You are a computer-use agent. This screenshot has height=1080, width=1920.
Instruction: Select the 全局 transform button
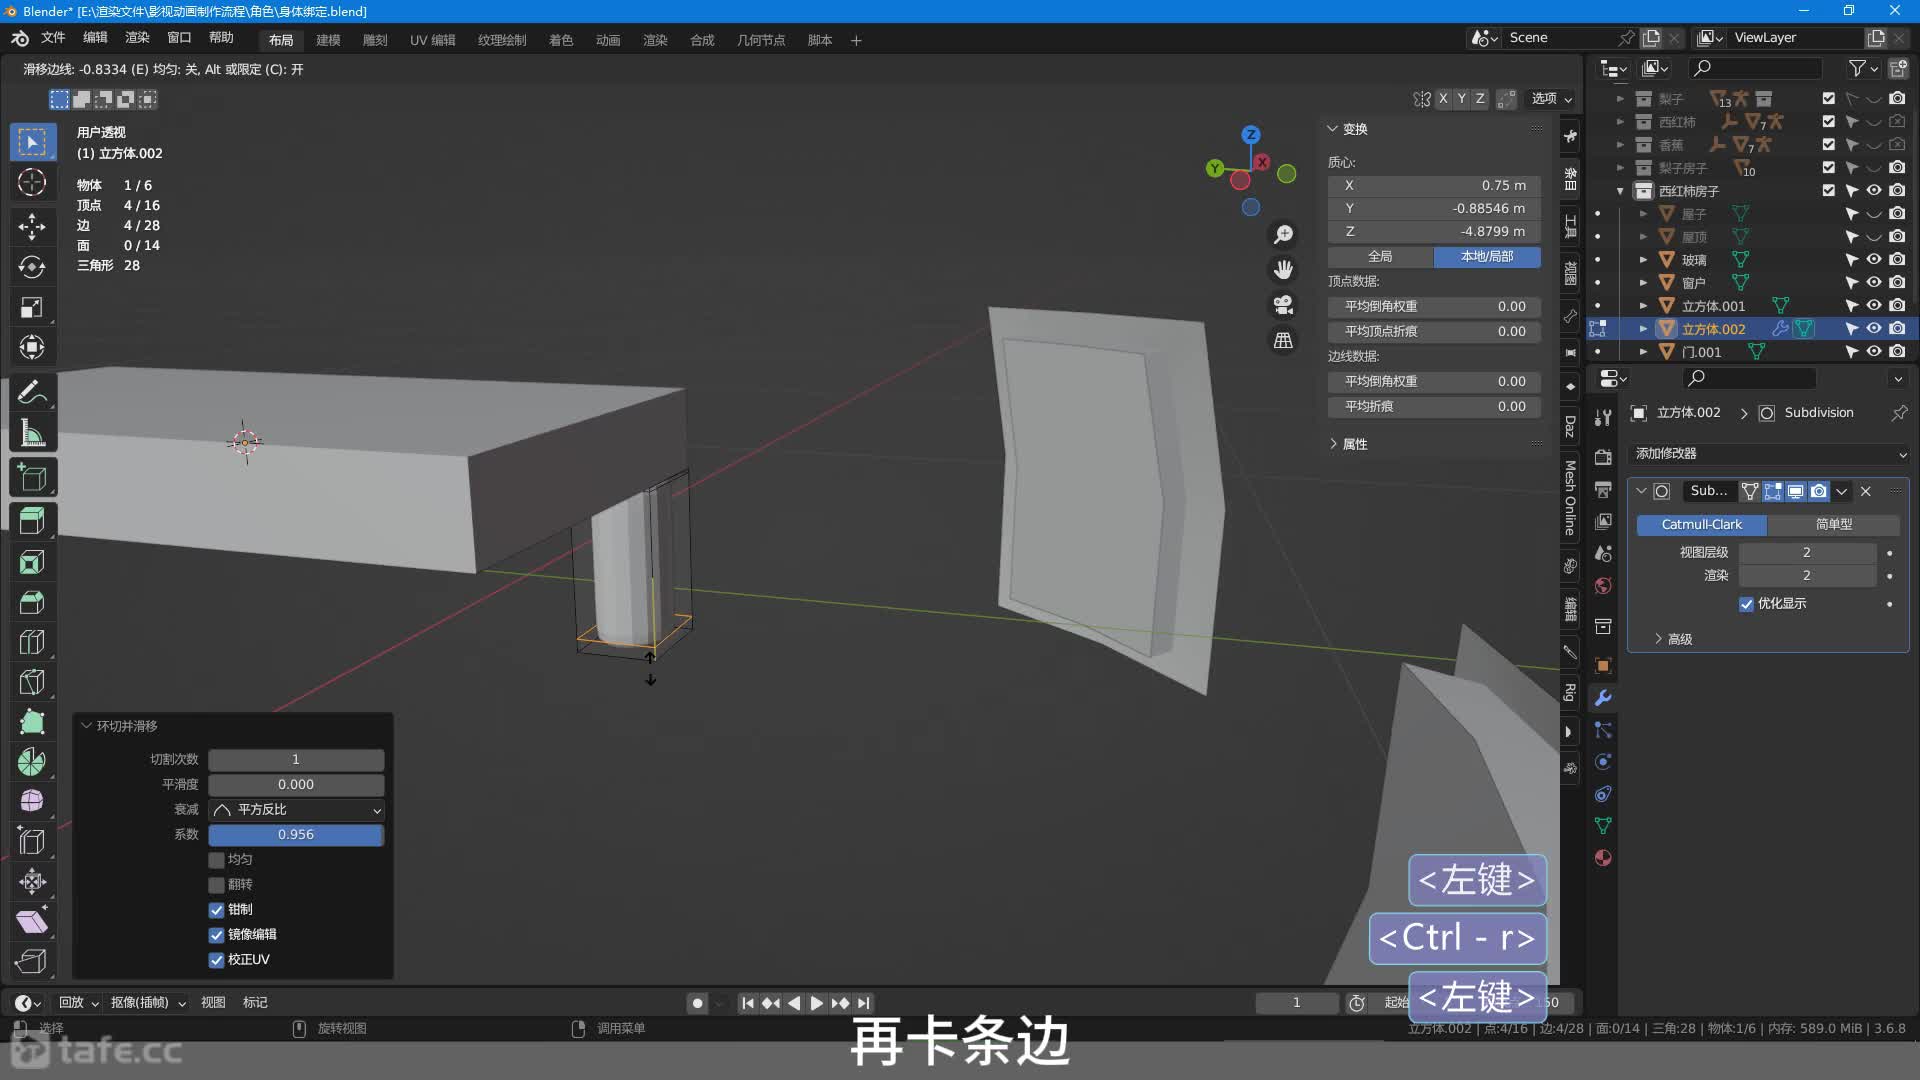tap(1380, 257)
